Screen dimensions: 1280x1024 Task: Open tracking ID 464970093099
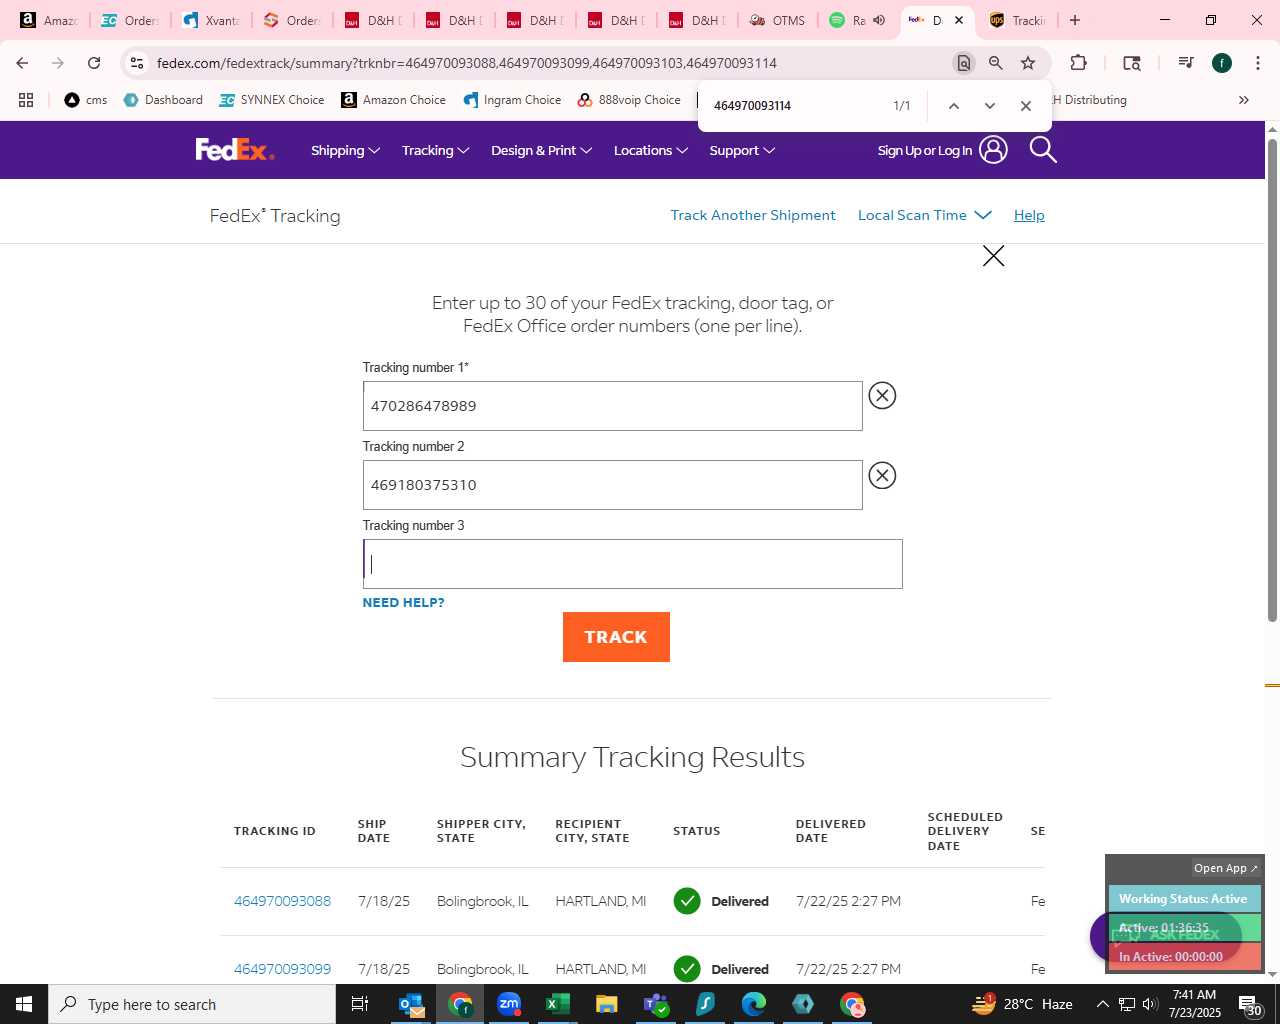pyautogui.click(x=282, y=969)
